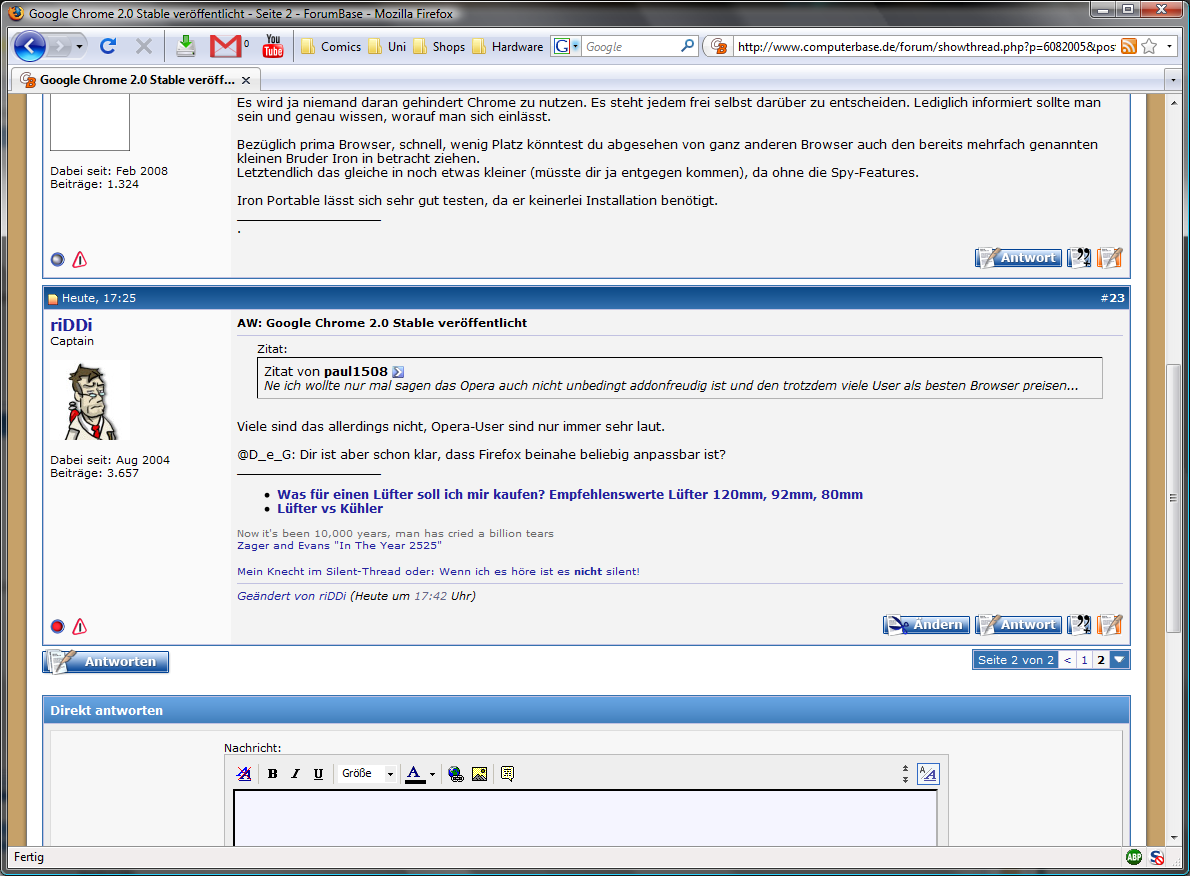Toggle the bookmark star in address bar

[1149, 46]
